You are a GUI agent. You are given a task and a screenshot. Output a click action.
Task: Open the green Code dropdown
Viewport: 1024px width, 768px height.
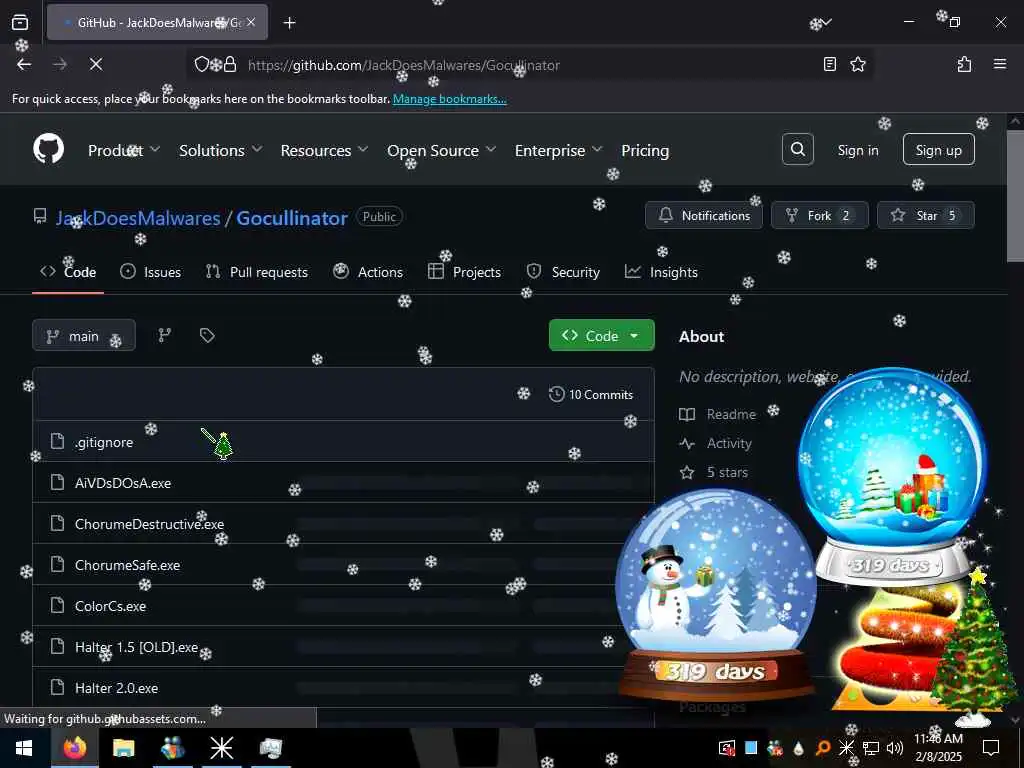(601, 335)
